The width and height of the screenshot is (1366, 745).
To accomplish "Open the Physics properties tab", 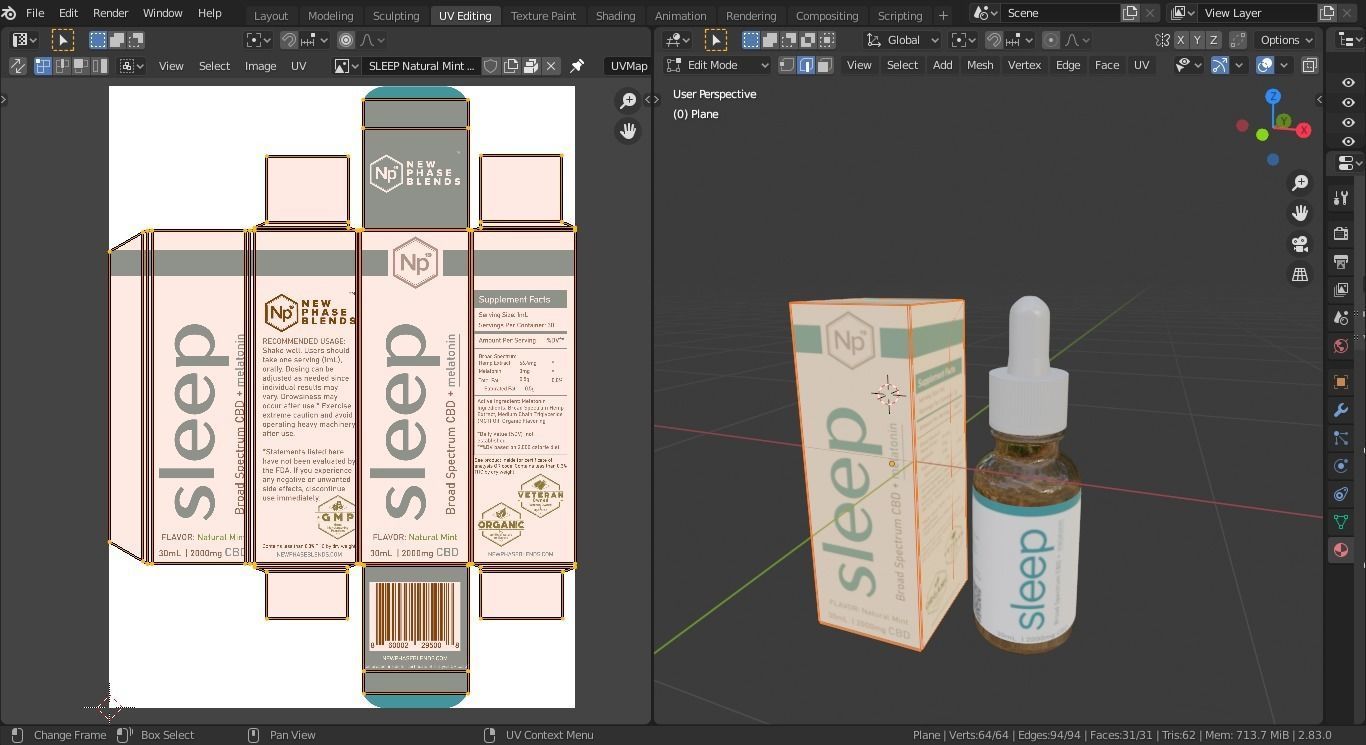I will coord(1341,466).
